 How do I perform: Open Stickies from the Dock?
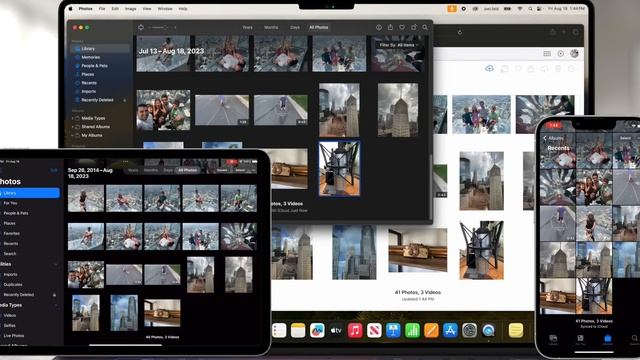pyautogui.click(x=516, y=330)
